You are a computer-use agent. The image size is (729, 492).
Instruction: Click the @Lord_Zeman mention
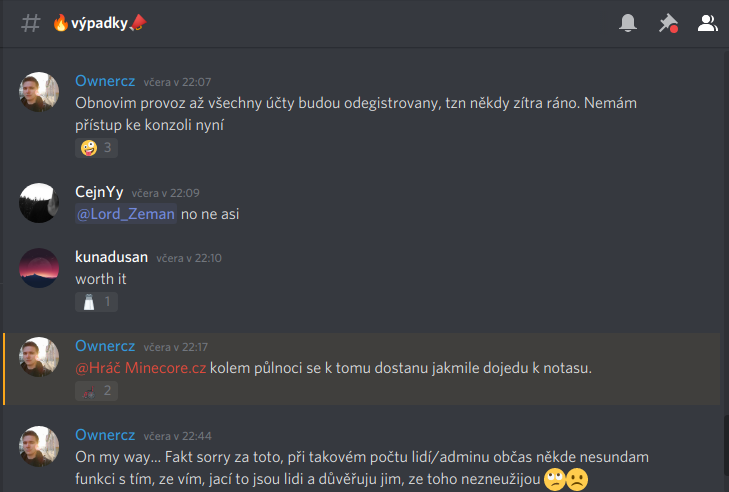coord(126,214)
